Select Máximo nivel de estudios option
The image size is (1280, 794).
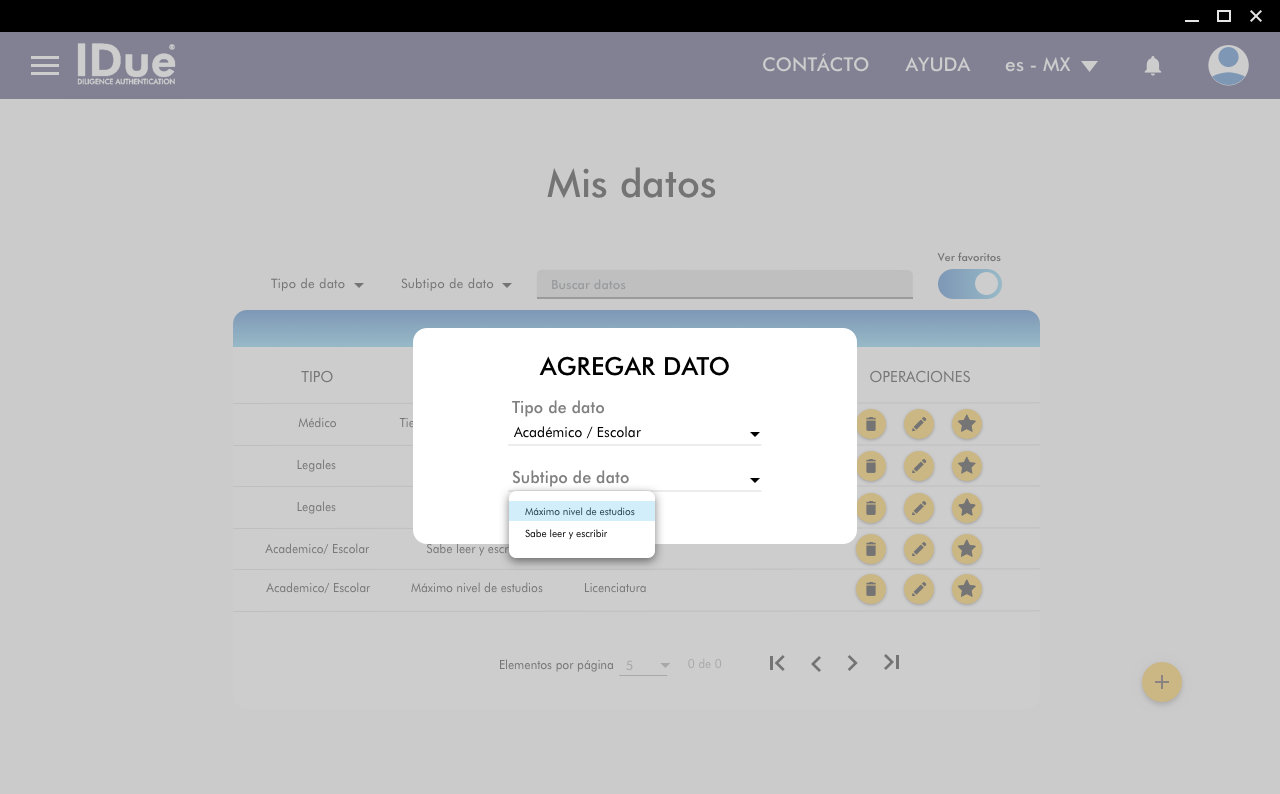coord(580,511)
